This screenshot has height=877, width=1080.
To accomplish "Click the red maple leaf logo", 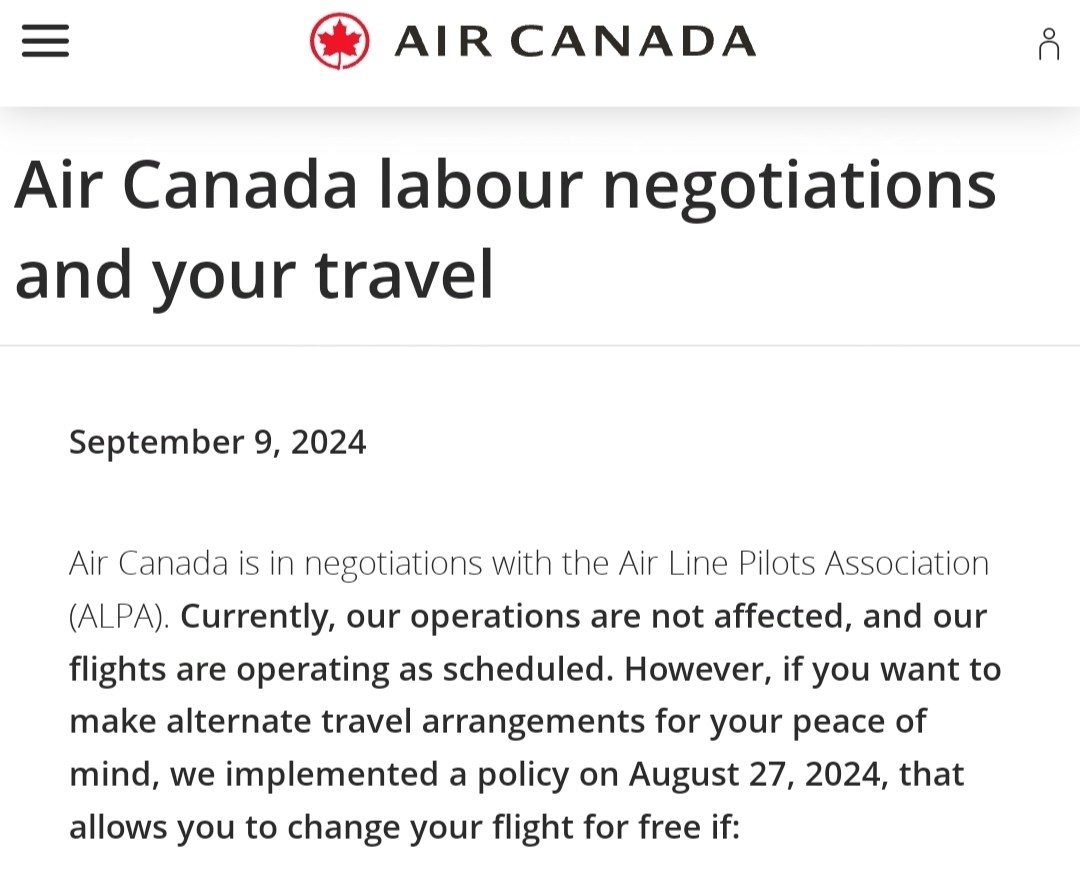I will [339, 42].
